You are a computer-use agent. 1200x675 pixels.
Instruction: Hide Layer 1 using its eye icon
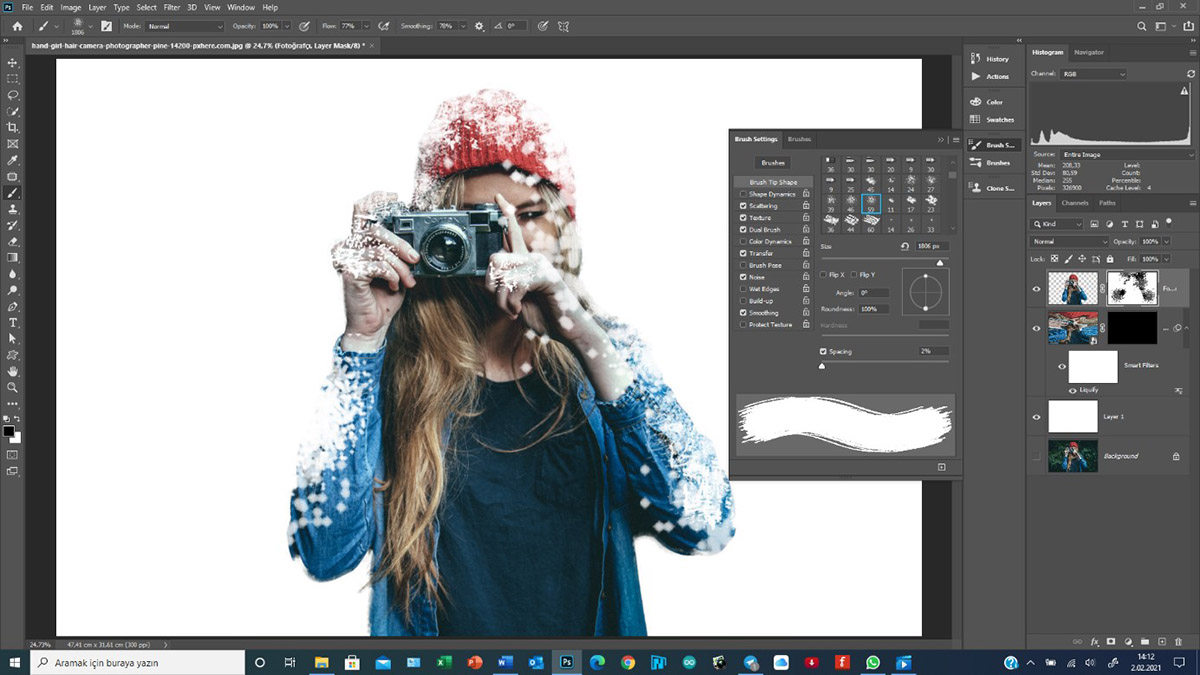coord(1037,416)
